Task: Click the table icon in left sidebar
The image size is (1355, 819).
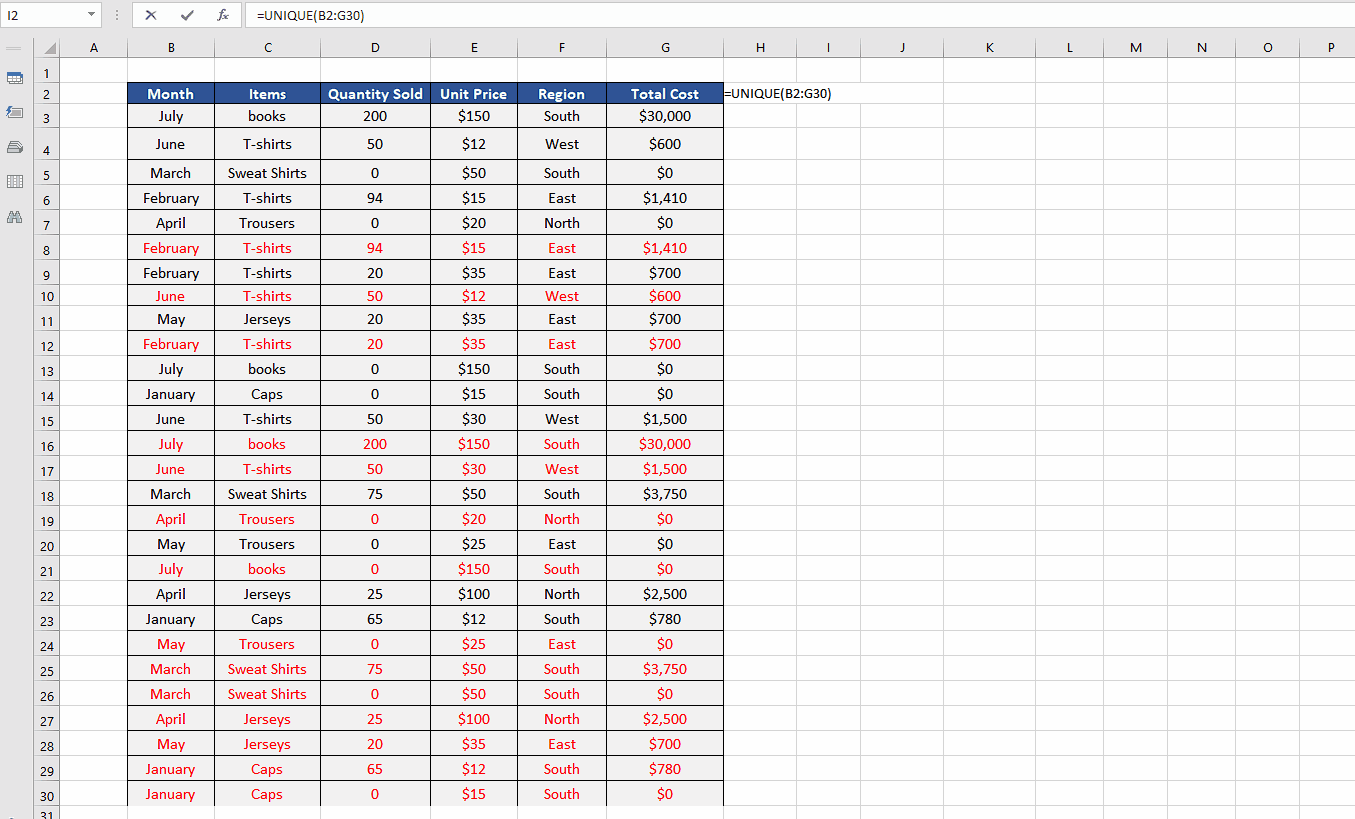Action: tap(15, 78)
